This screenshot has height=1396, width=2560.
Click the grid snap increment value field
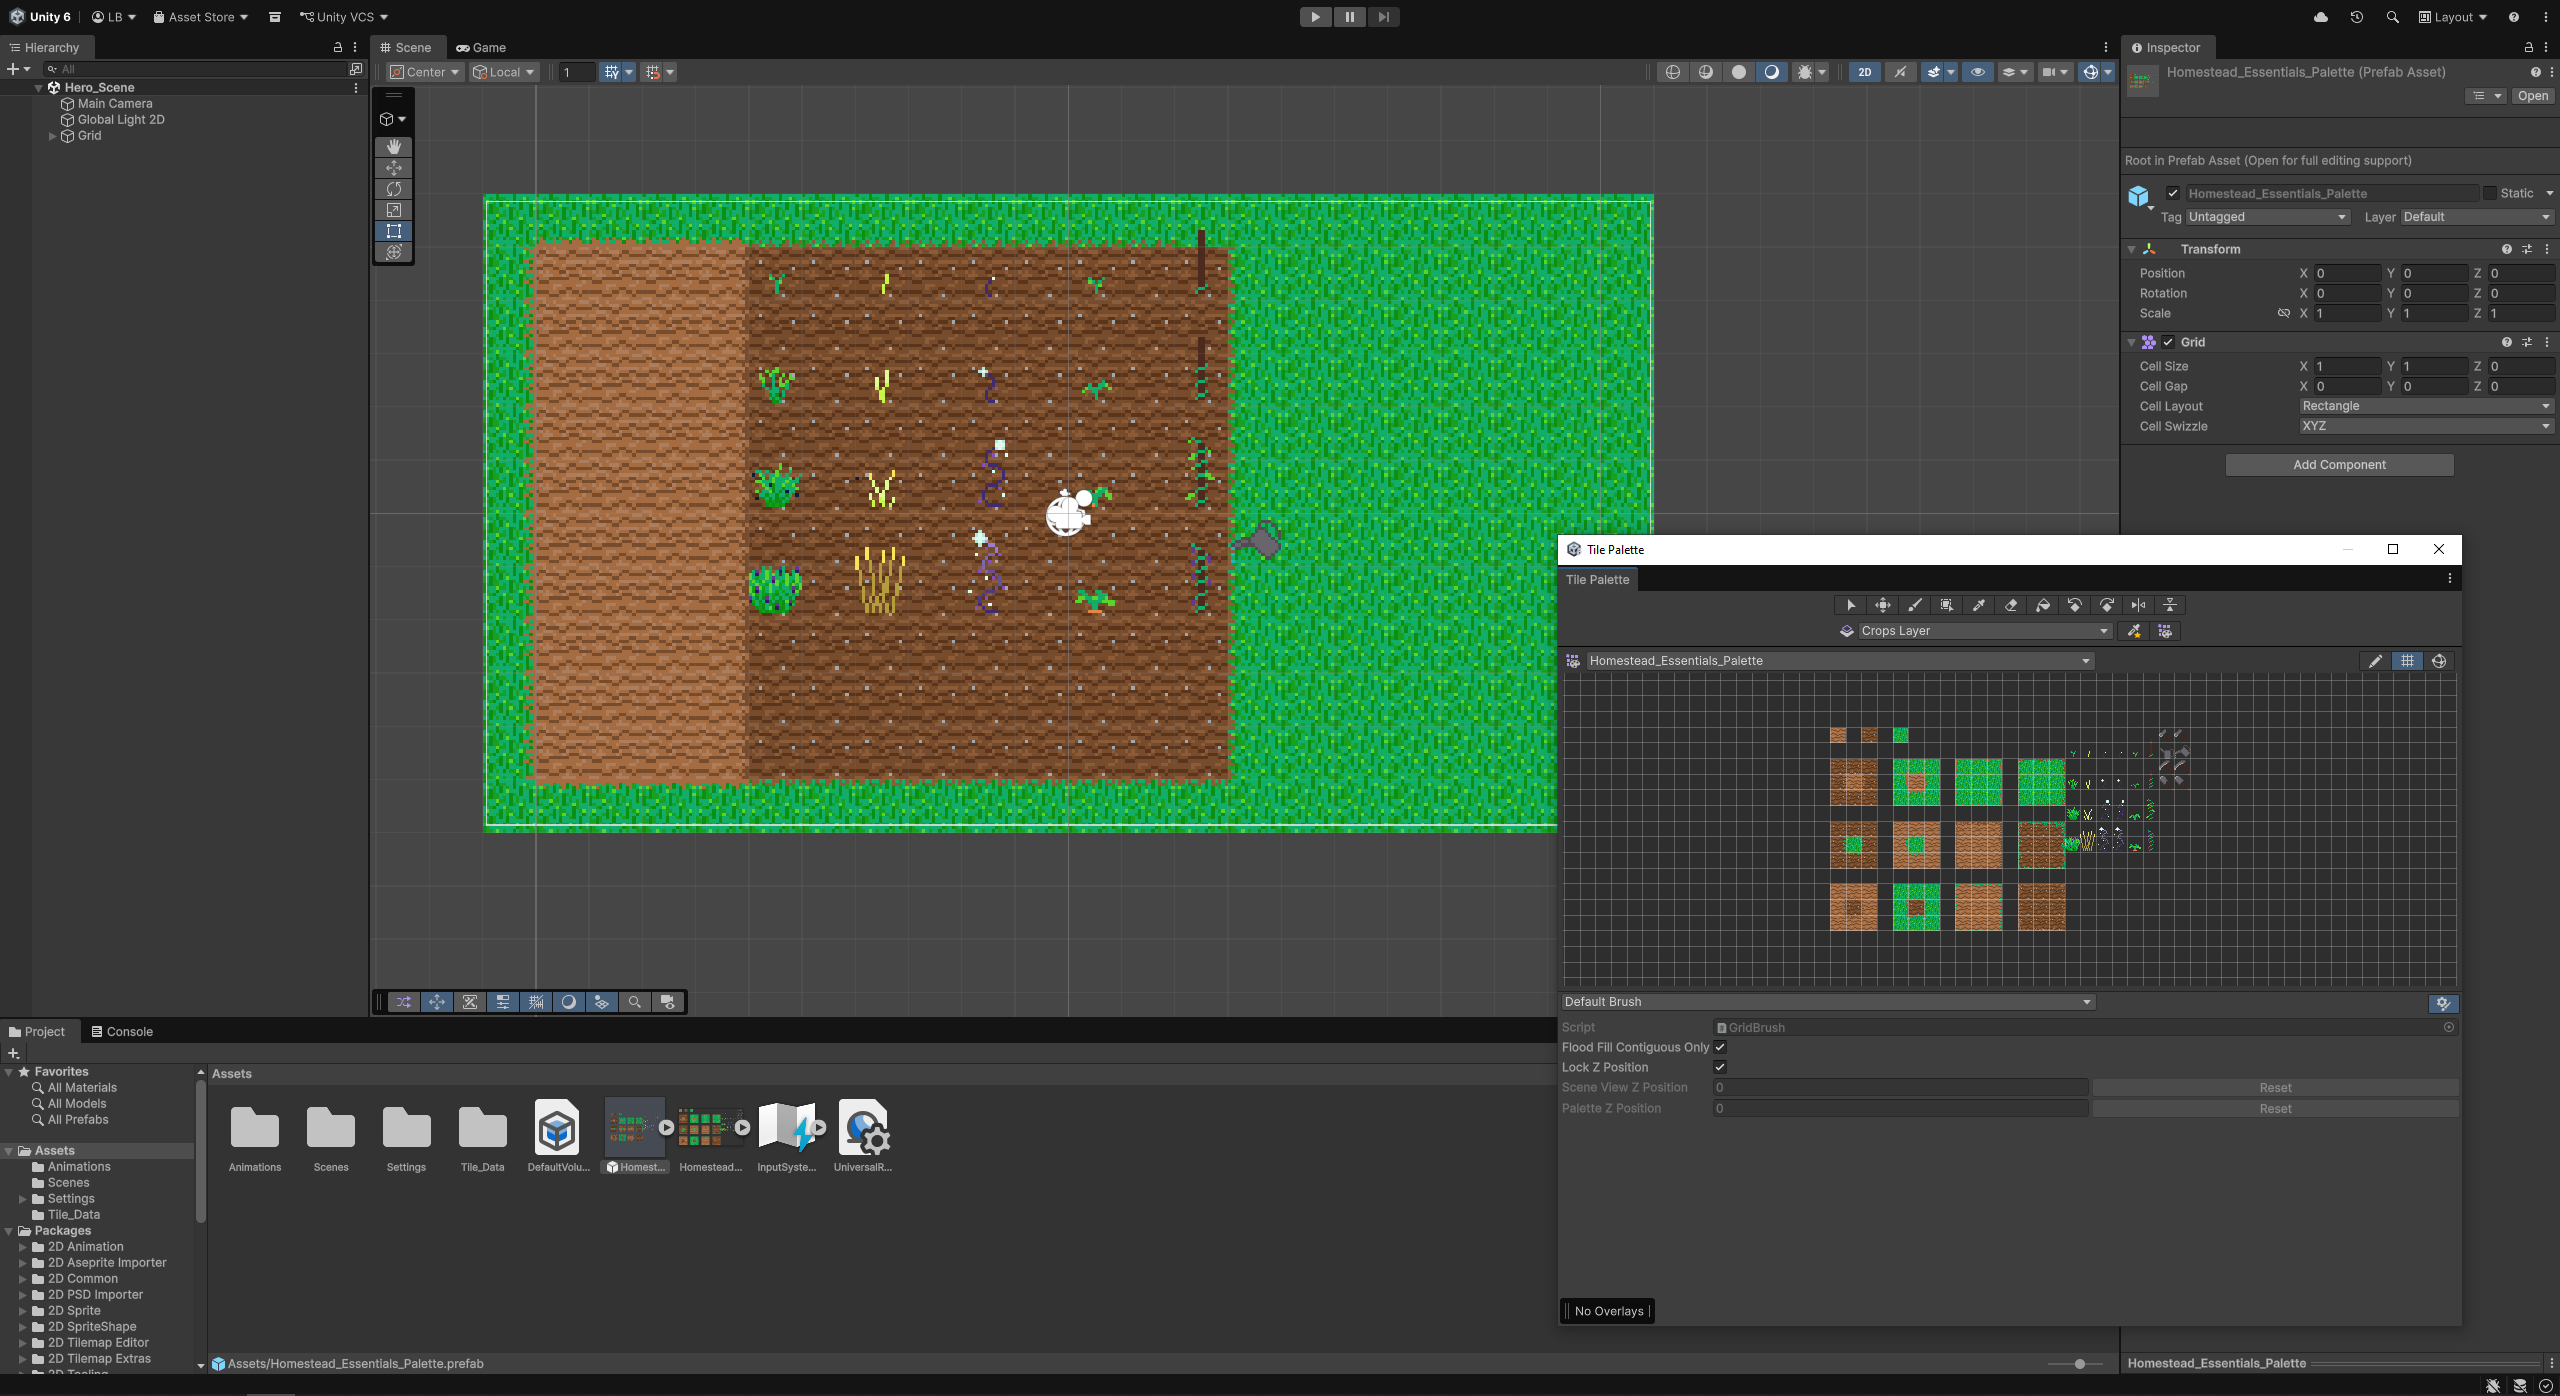point(576,72)
